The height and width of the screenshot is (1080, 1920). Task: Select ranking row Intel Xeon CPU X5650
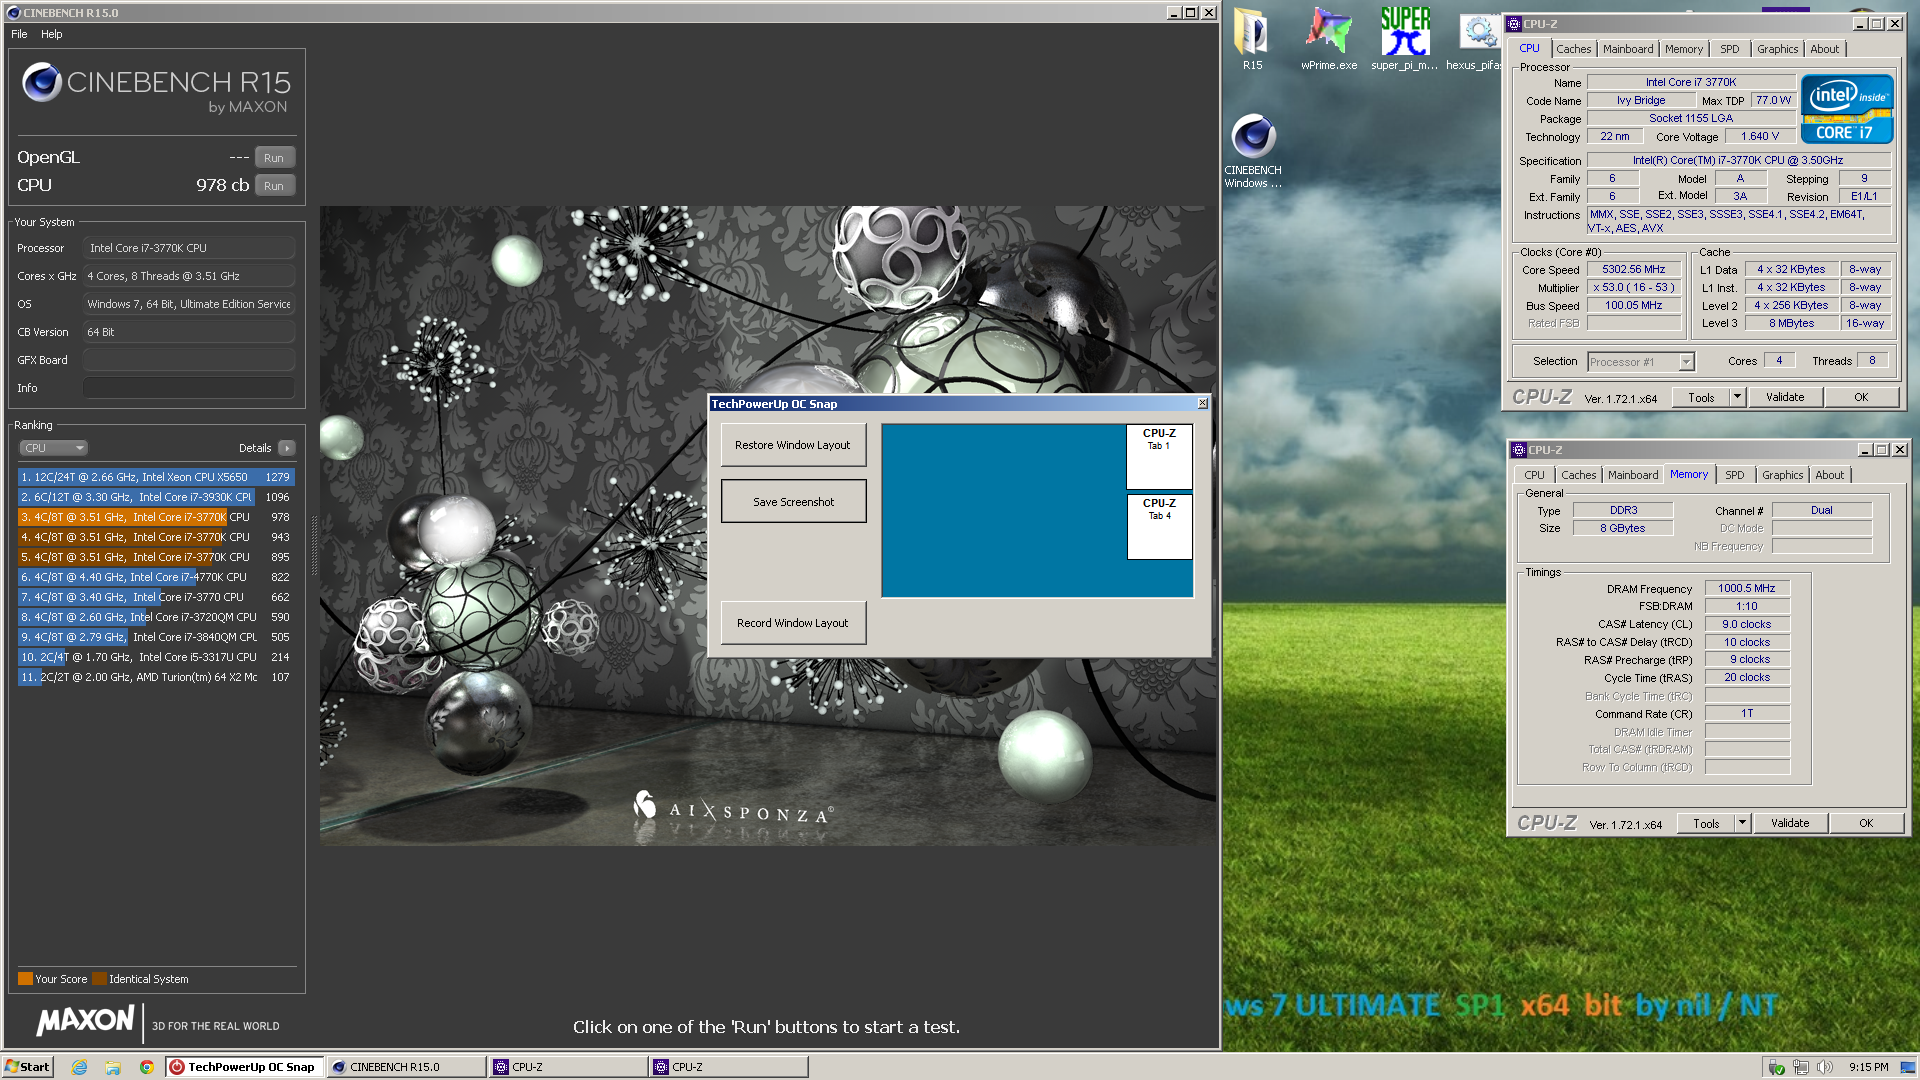[155, 477]
